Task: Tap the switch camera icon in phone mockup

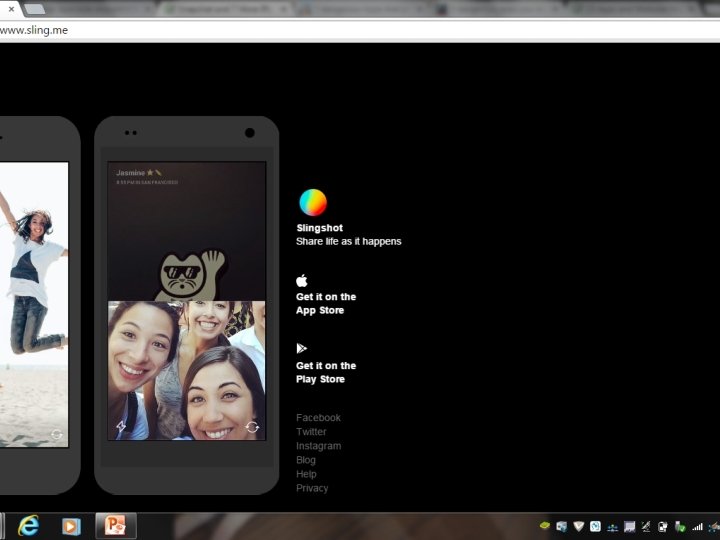Action: click(252, 428)
